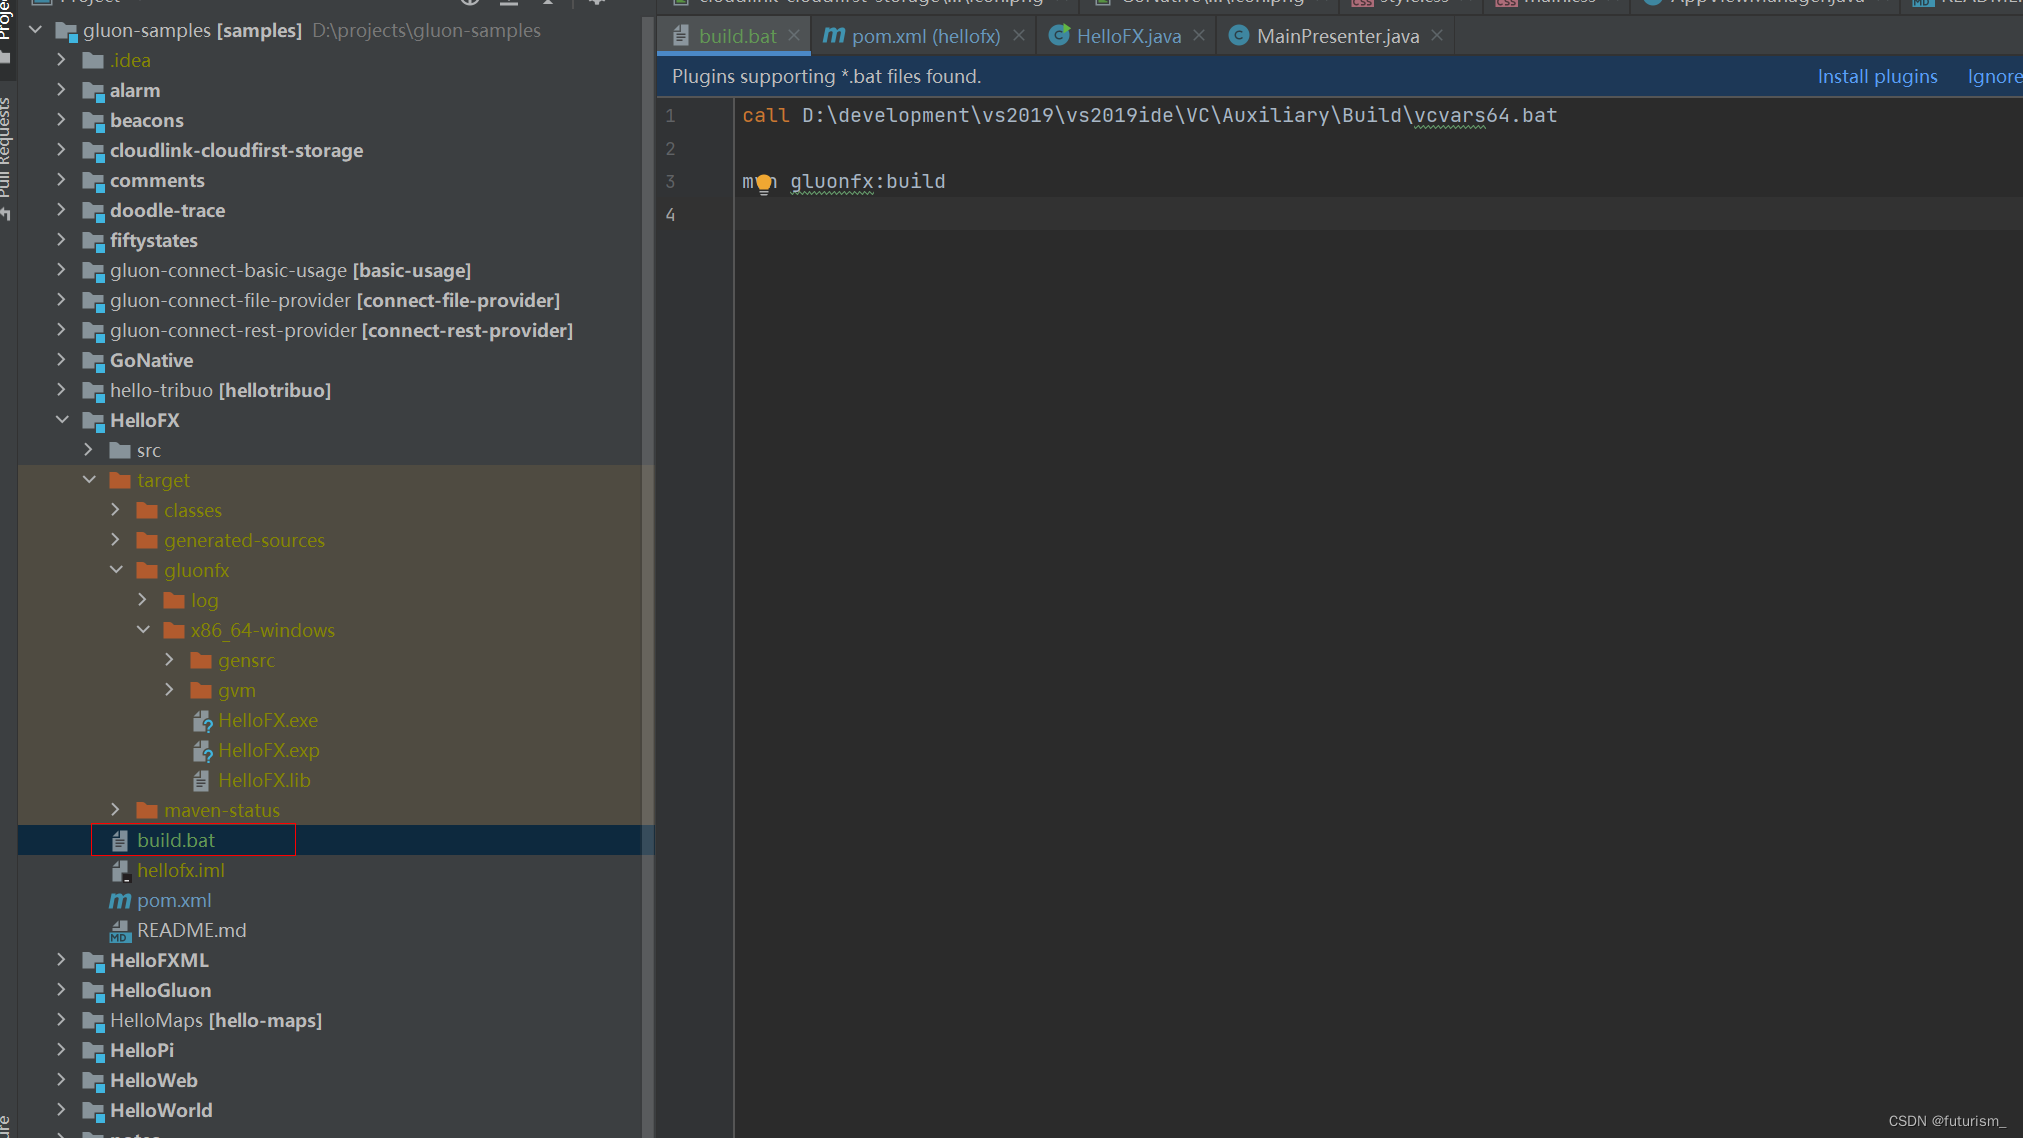Collapse the HelloFX module folder
Image resolution: width=2023 pixels, height=1138 pixels.
coord(62,420)
